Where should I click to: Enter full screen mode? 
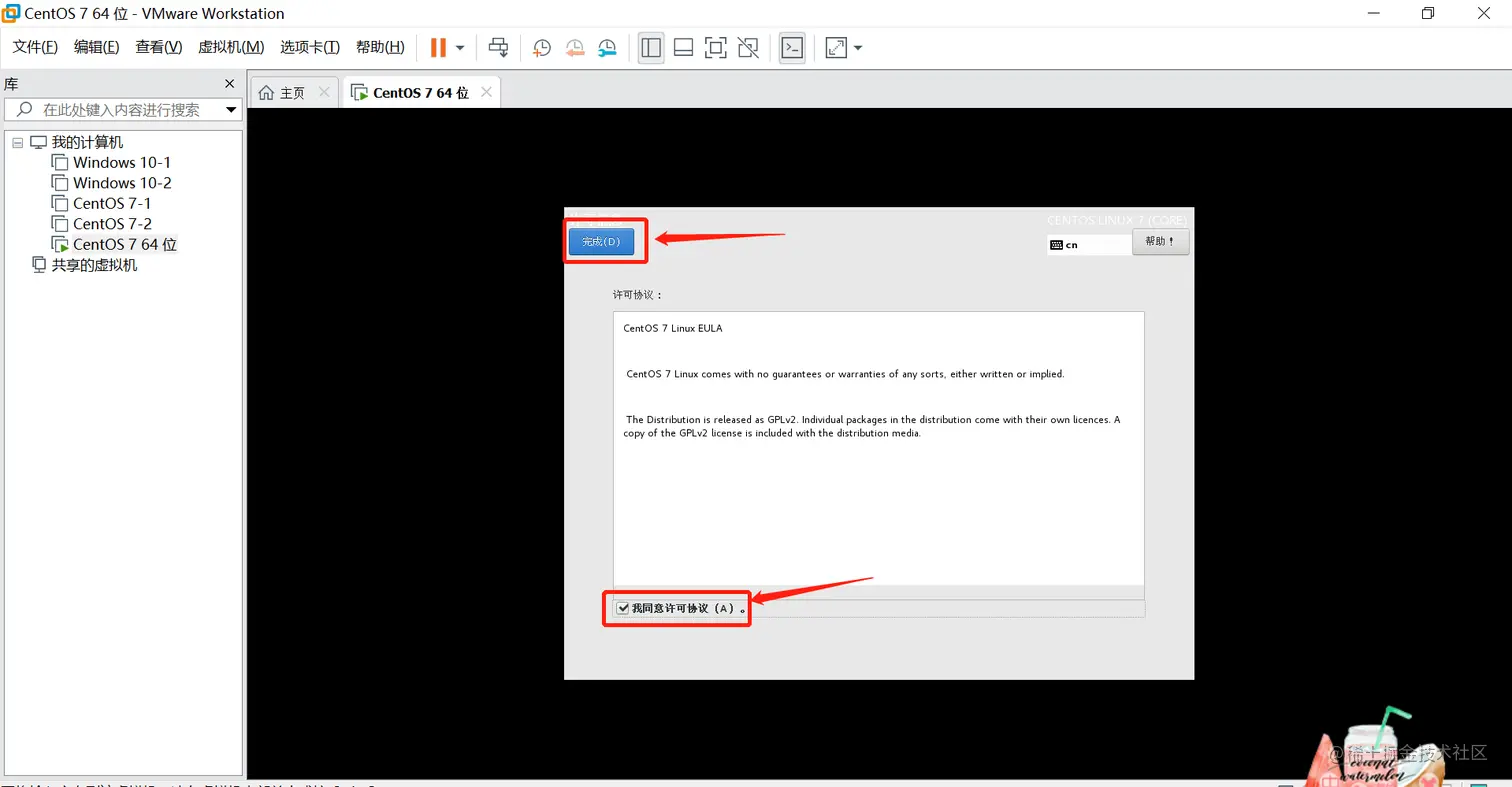tap(715, 47)
